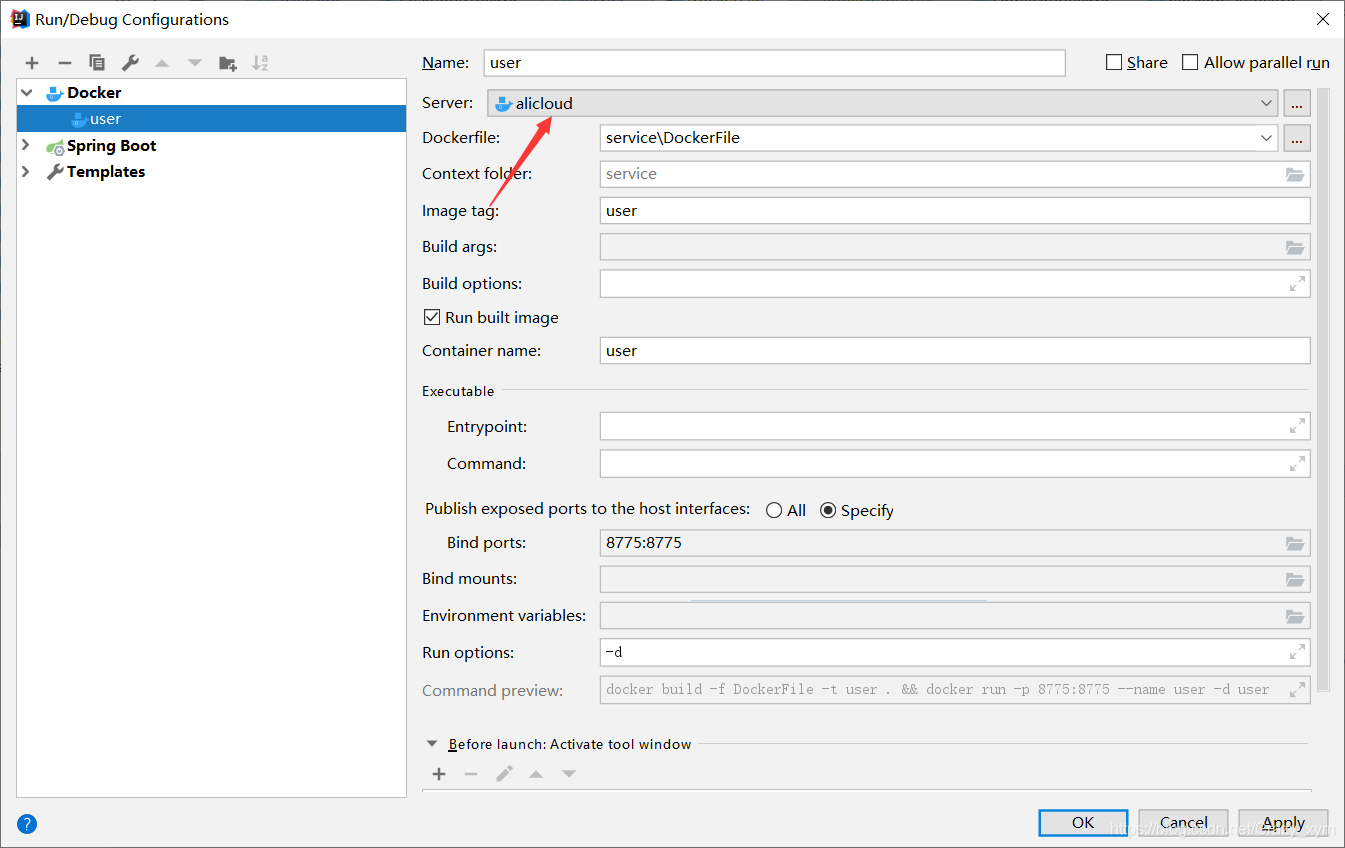Add a new run configuration
The width and height of the screenshot is (1345, 848).
click(32, 63)
